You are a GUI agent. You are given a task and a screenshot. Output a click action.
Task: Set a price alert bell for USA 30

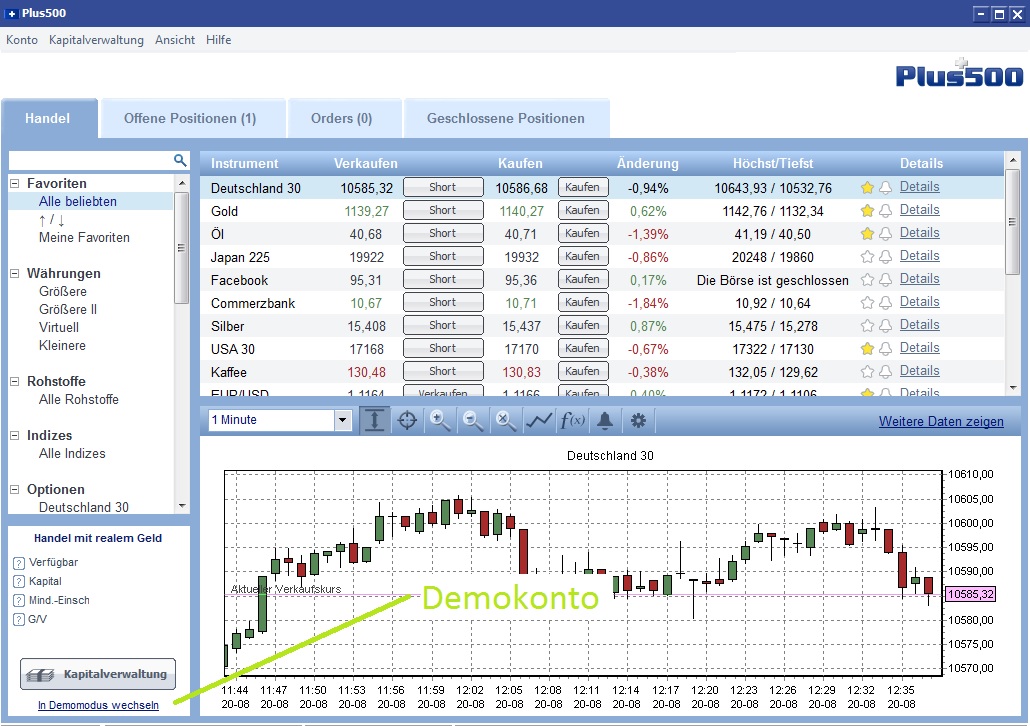pyautogui.click(x=885, y=349)
